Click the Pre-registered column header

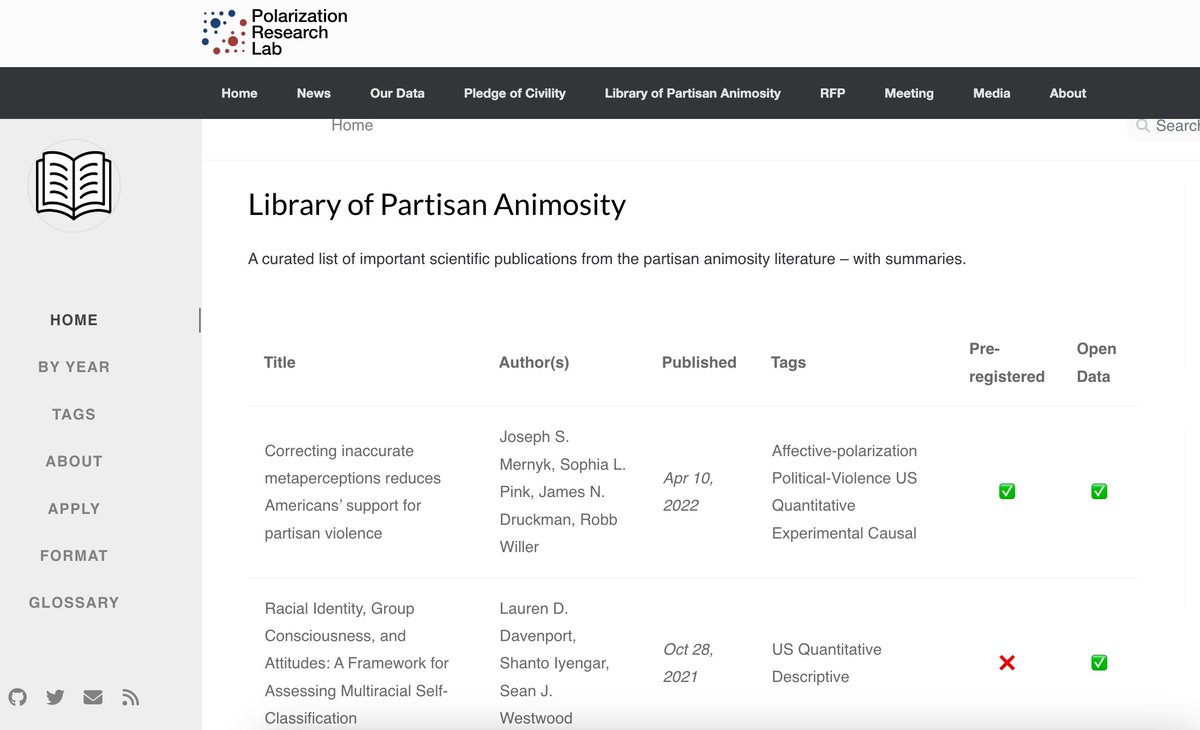[x=1007, y=362]
